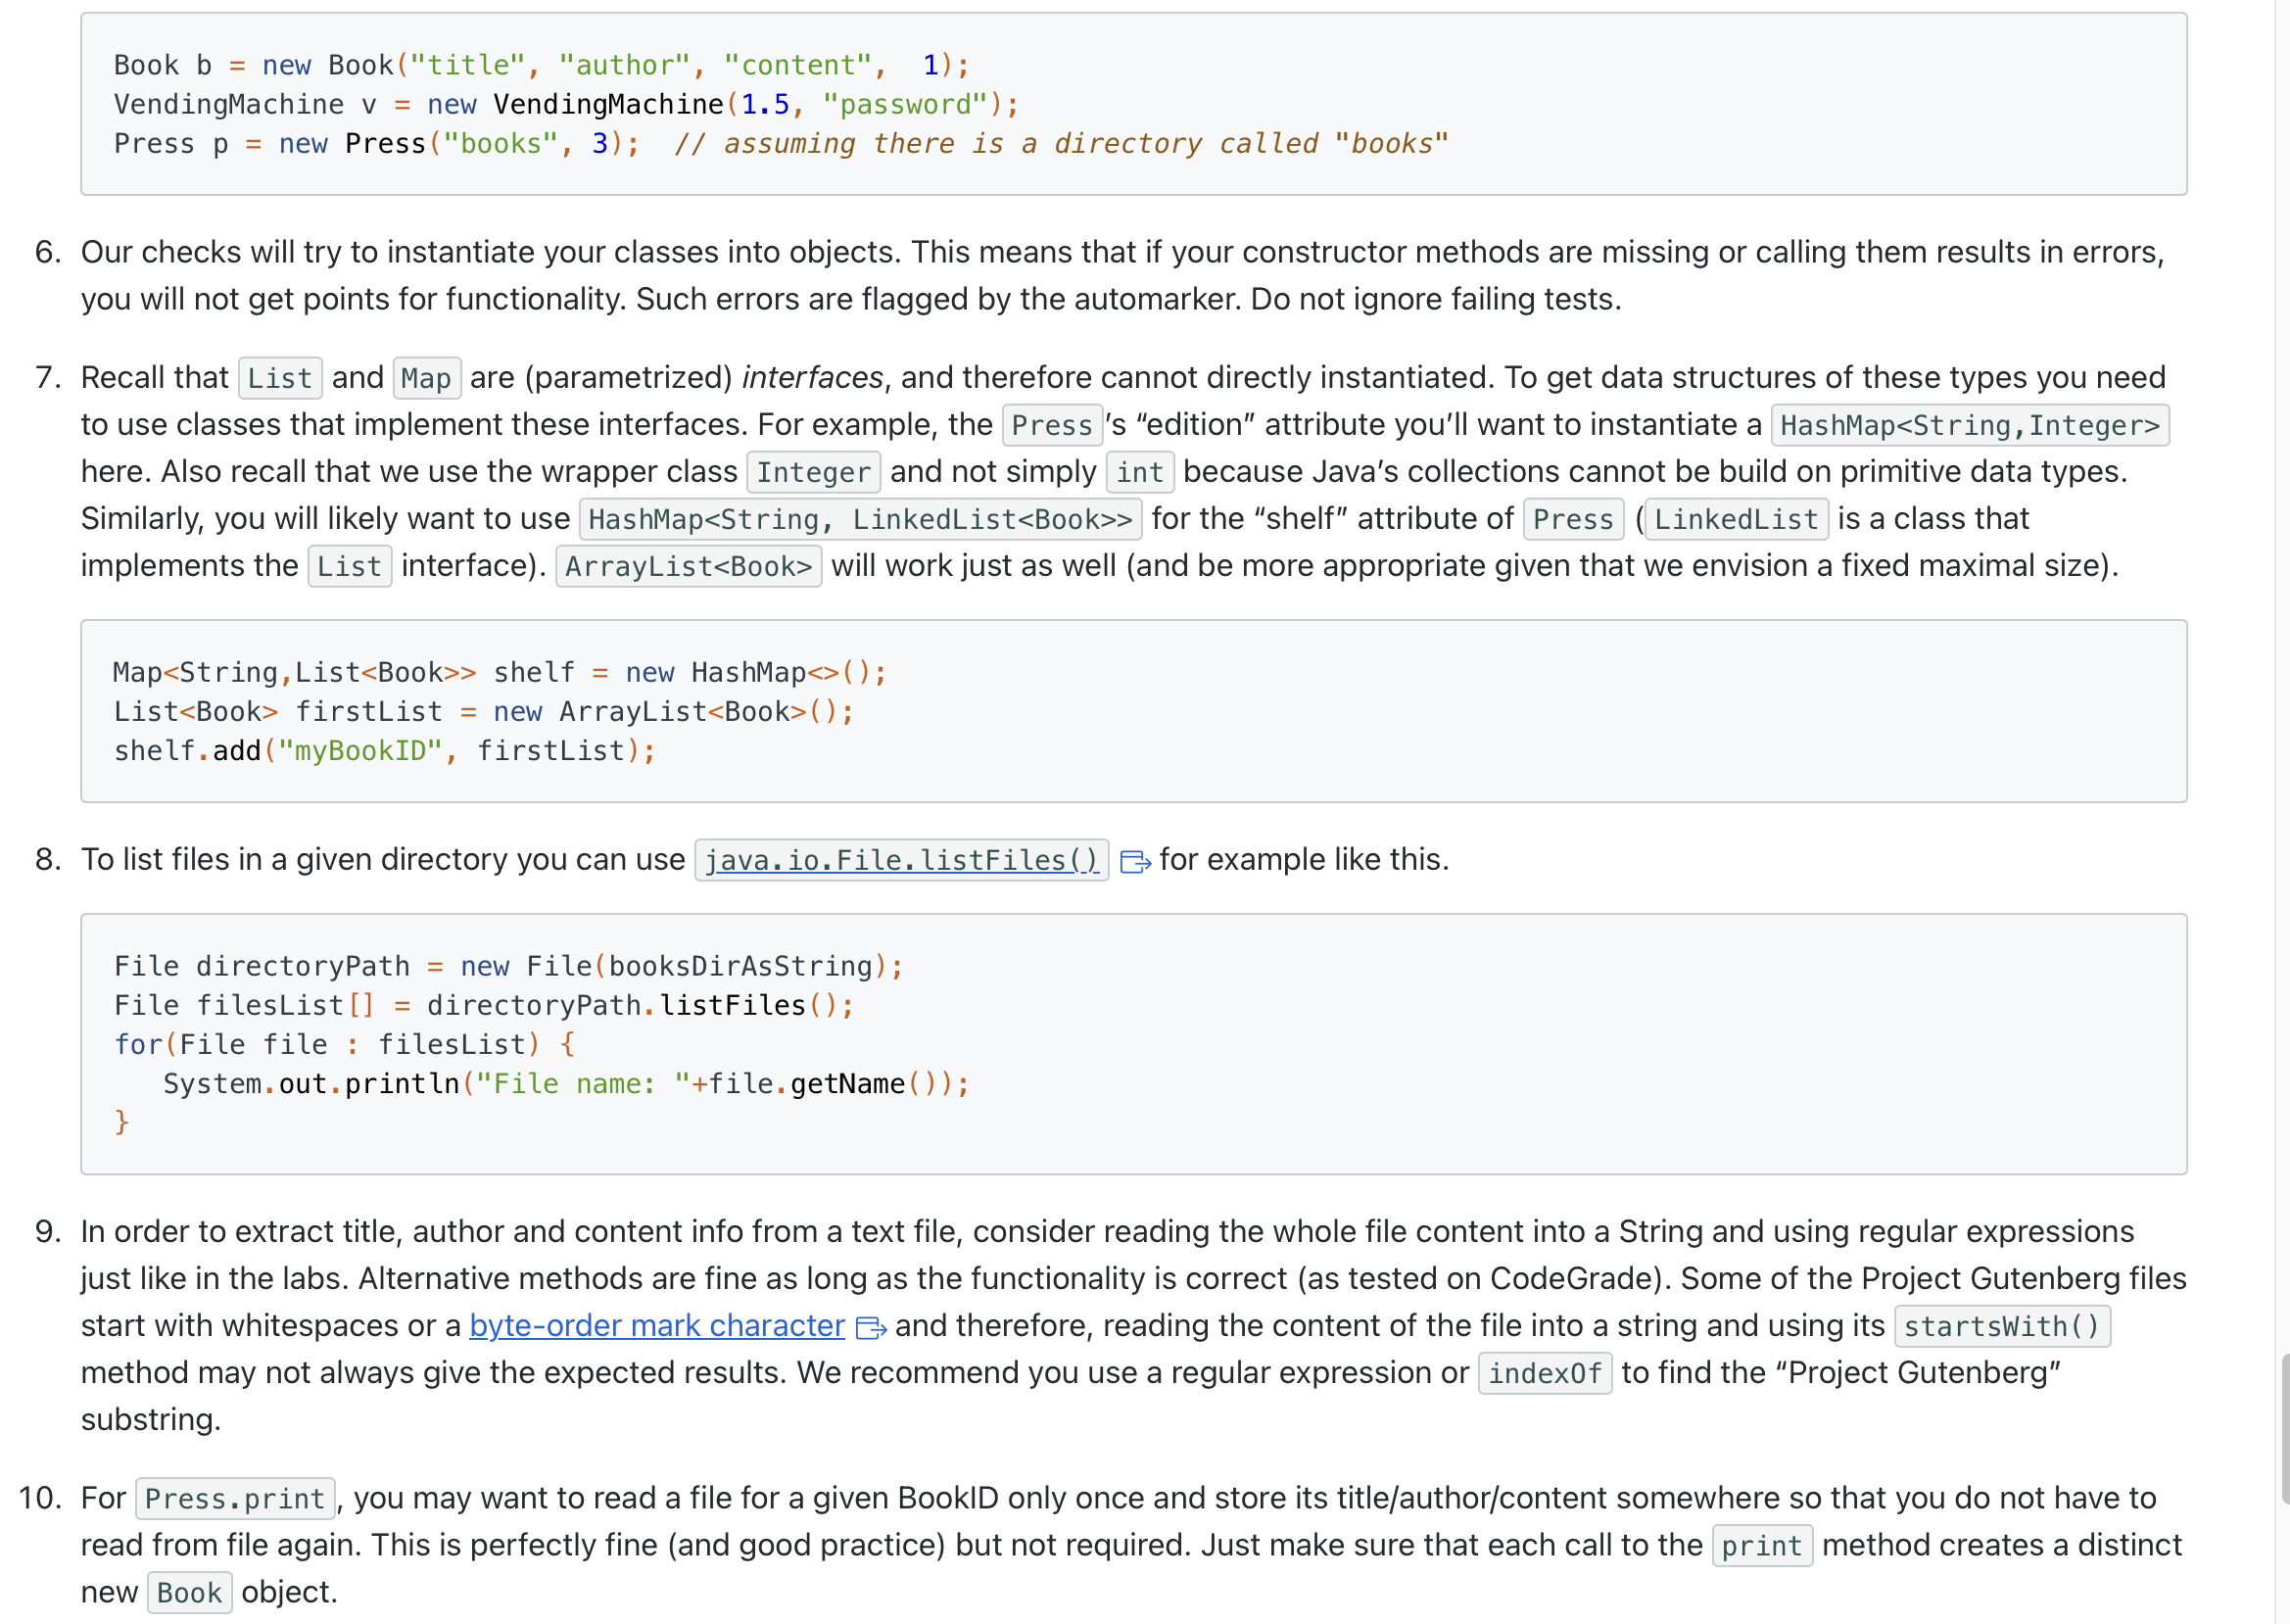This screenshot has height=1624, width=2290.
Task: Click the ArrayList<Book> inline code
Action: 688,566
